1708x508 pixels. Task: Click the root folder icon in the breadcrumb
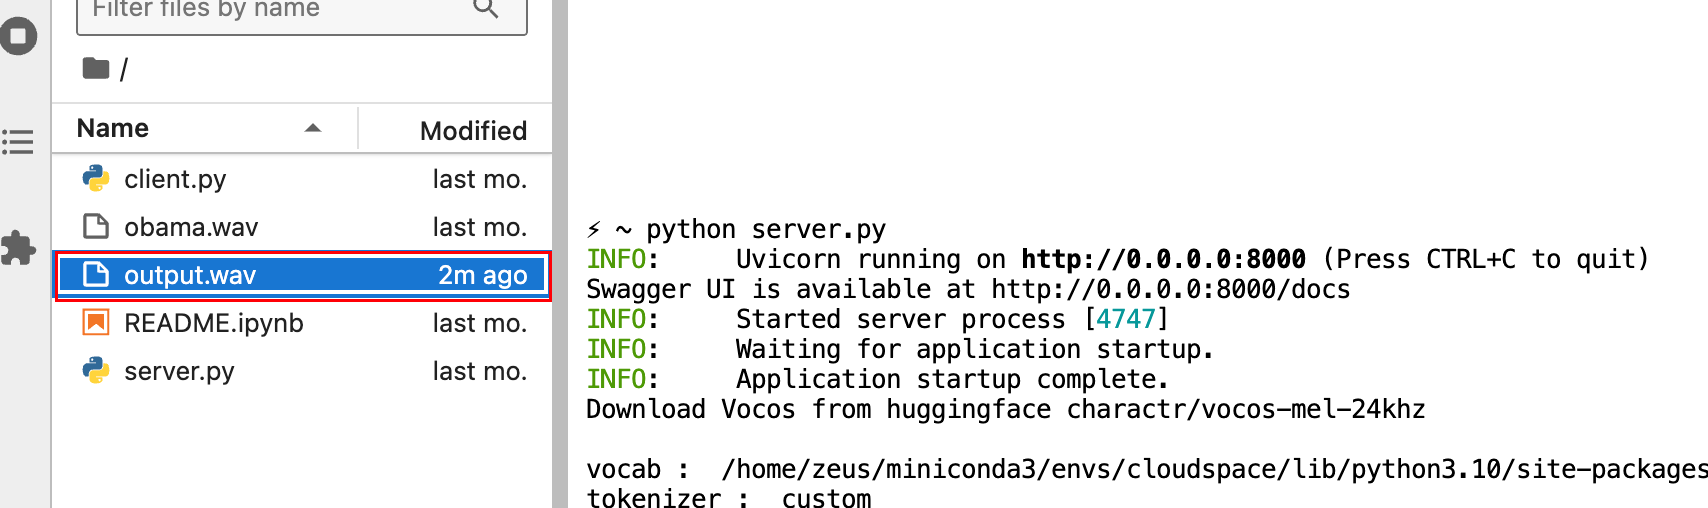(96, 68)
